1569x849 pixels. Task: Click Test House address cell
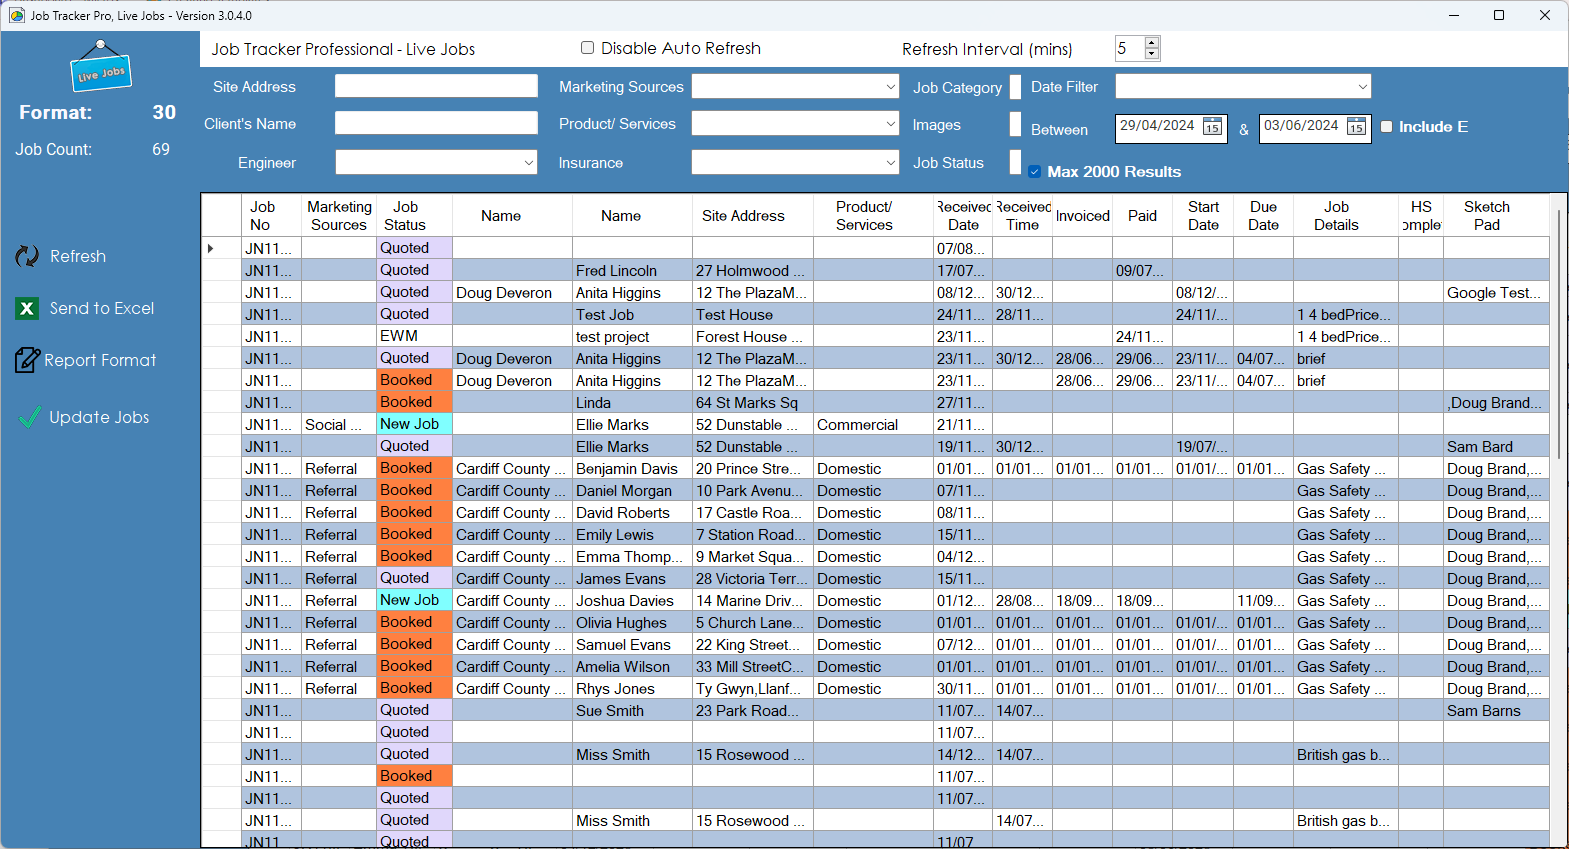[753, 314]
